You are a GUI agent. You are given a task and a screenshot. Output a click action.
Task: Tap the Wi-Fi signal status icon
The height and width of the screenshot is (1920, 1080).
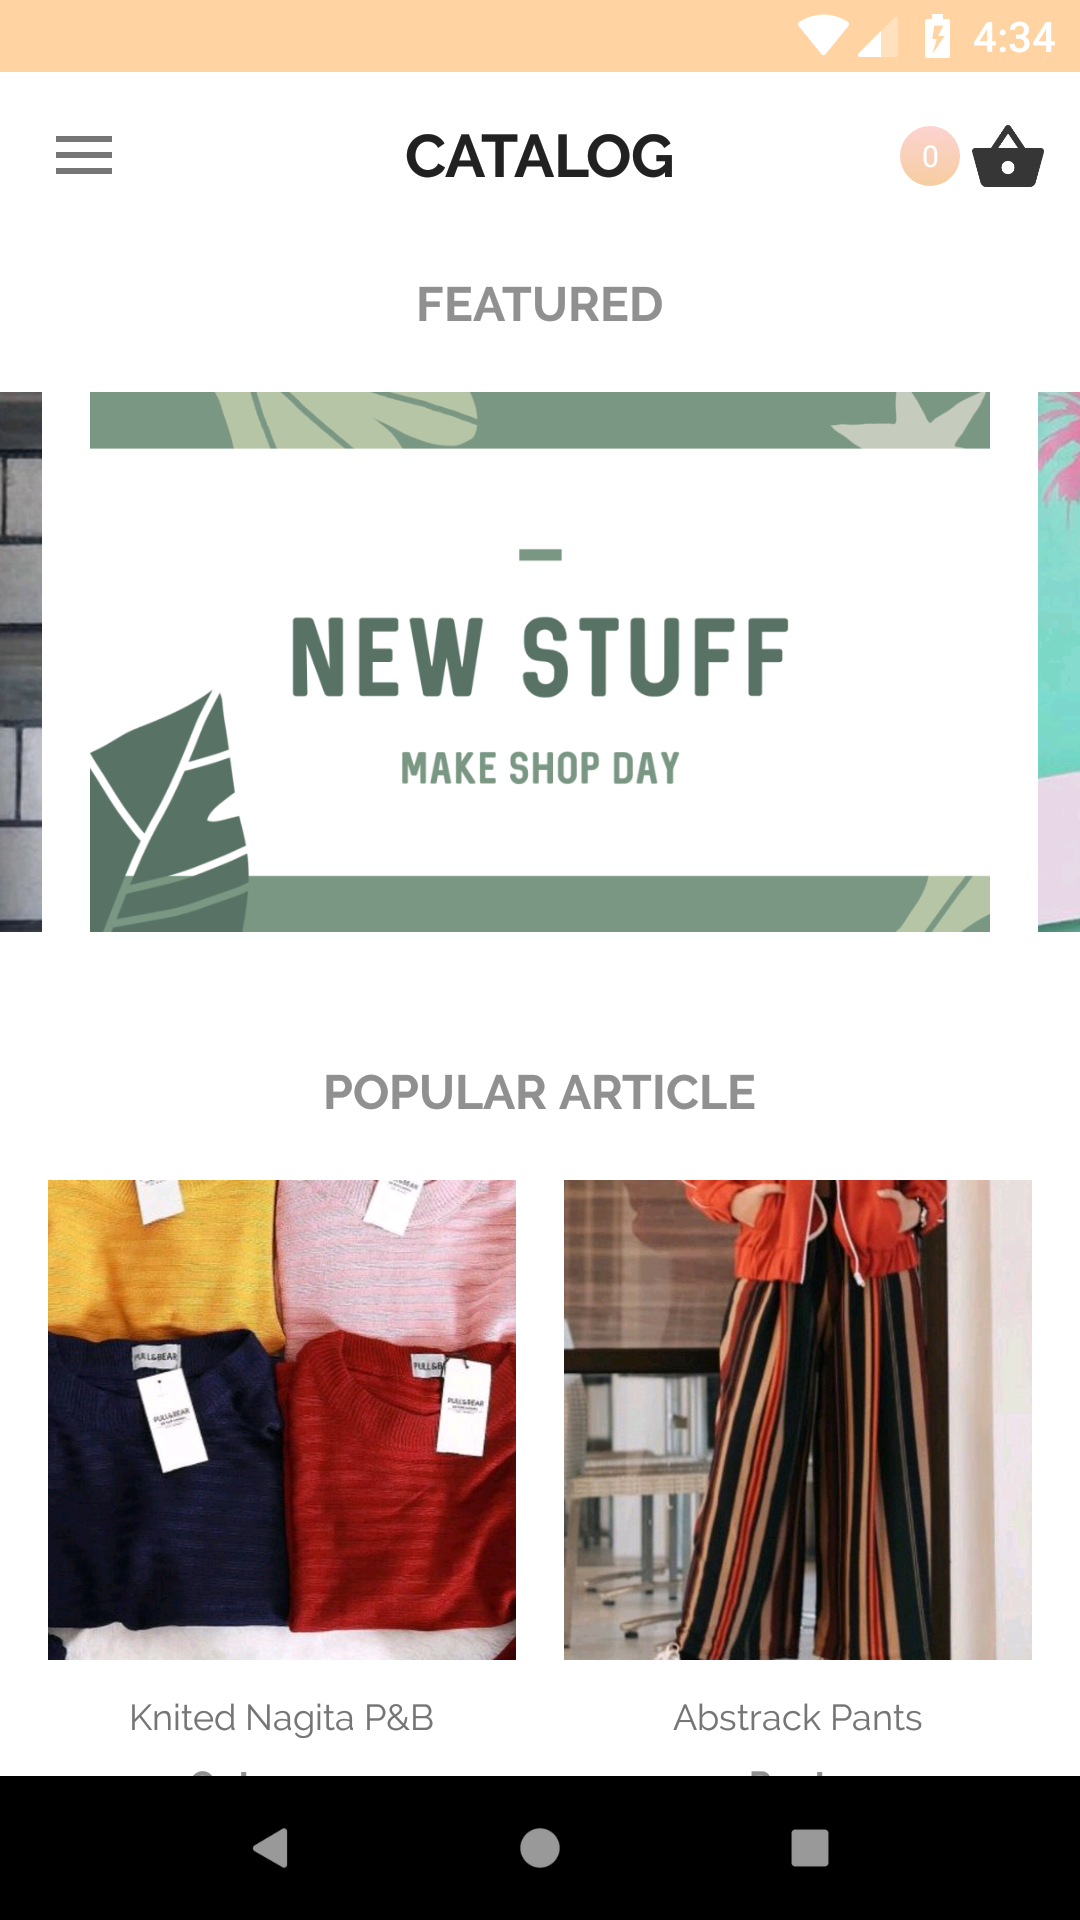coord(822,37)
